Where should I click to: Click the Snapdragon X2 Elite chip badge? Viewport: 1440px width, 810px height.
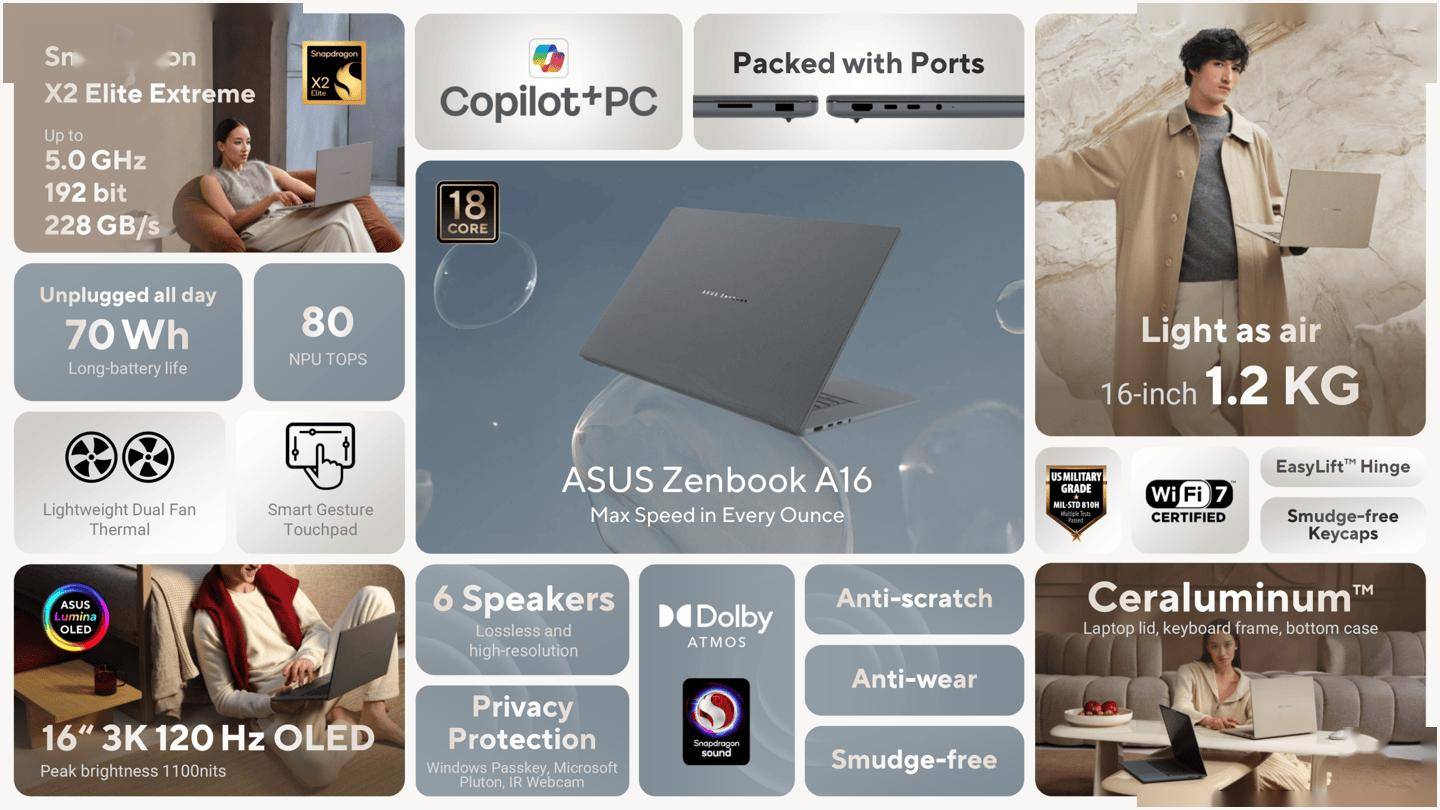point(334,72)
